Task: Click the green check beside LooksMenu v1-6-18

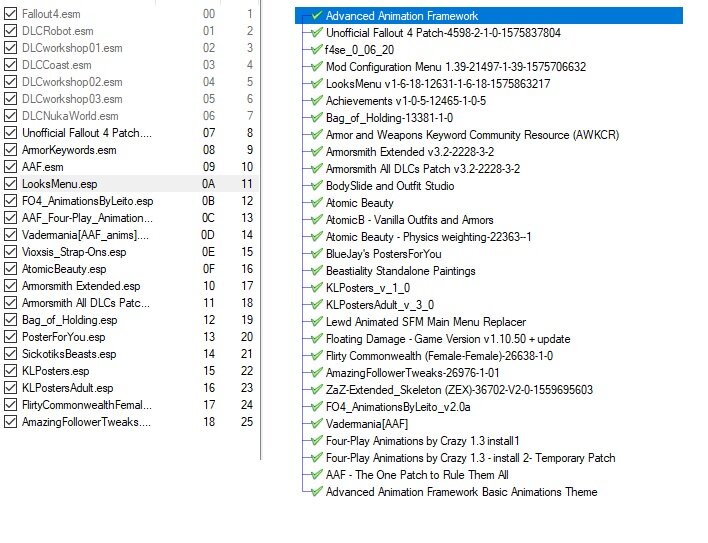Action: [317, 84]
